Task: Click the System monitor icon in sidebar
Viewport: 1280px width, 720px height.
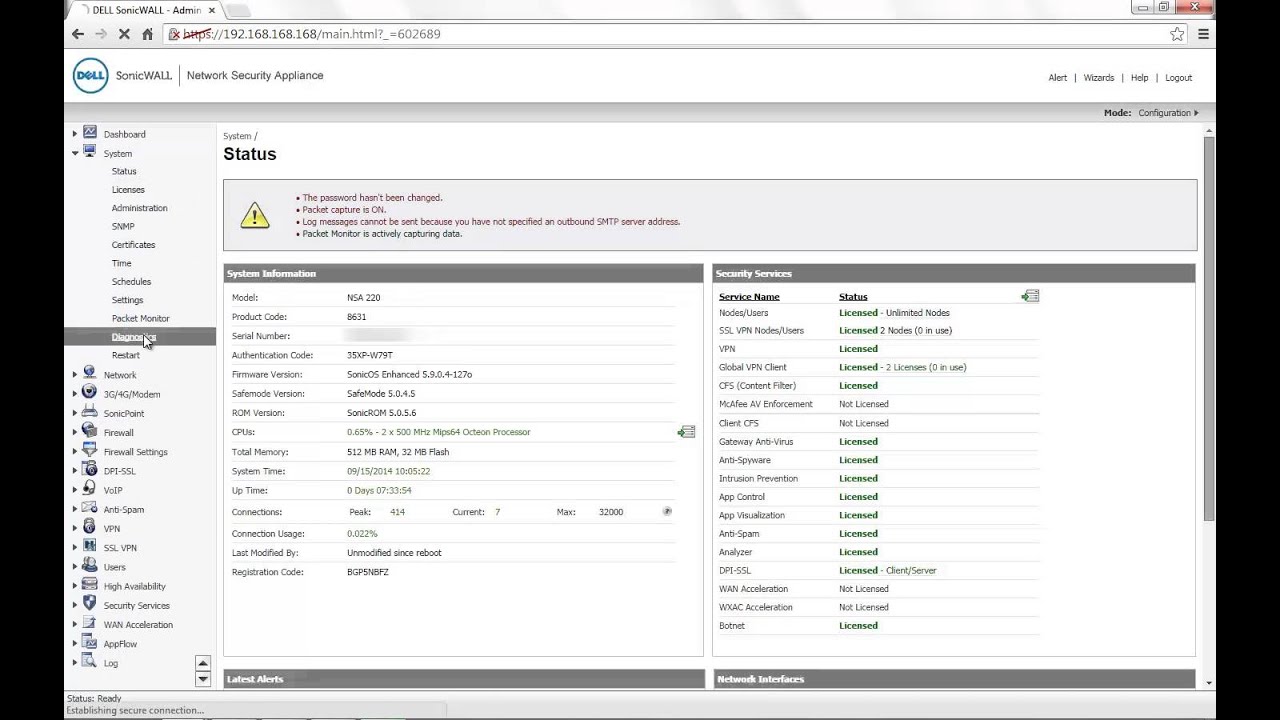Action: click(x=89, y=152)
